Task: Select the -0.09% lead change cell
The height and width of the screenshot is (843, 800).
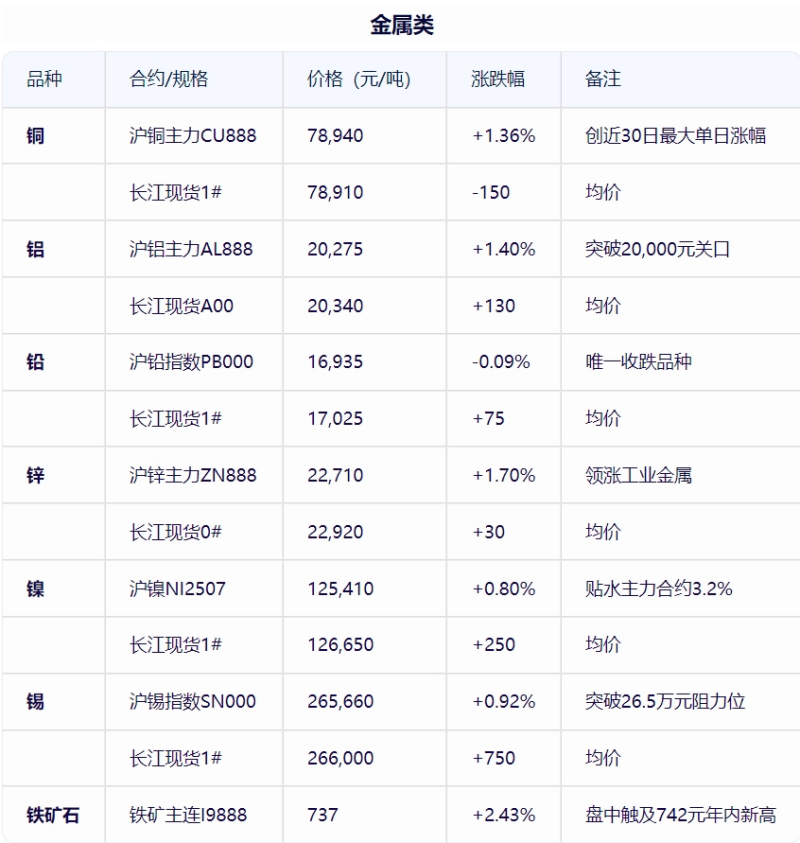Action: coord(501,362)
